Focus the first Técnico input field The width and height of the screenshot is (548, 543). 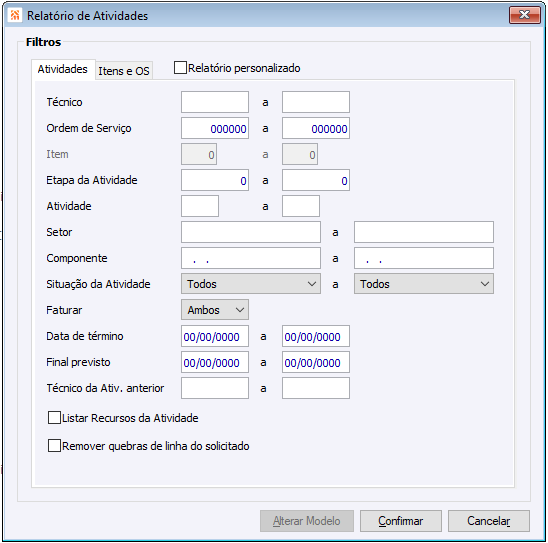tap(215, 102)
